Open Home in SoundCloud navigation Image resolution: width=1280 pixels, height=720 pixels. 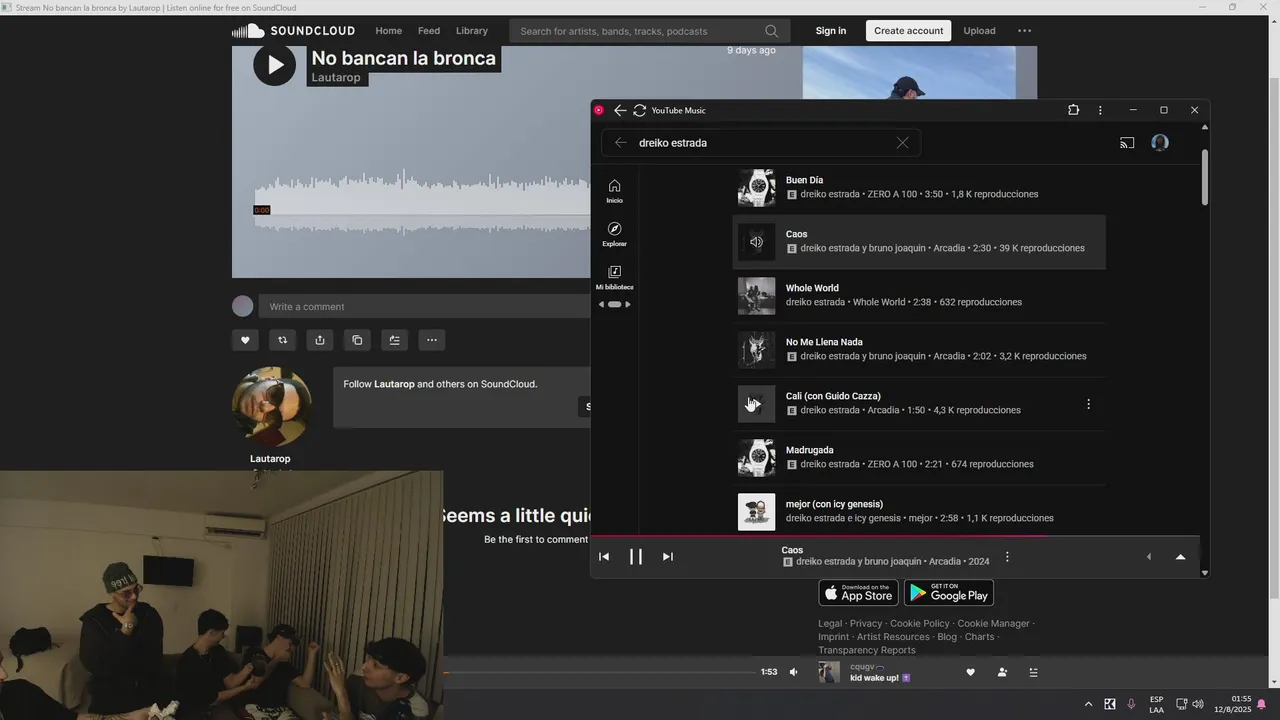tap(389, 31)
